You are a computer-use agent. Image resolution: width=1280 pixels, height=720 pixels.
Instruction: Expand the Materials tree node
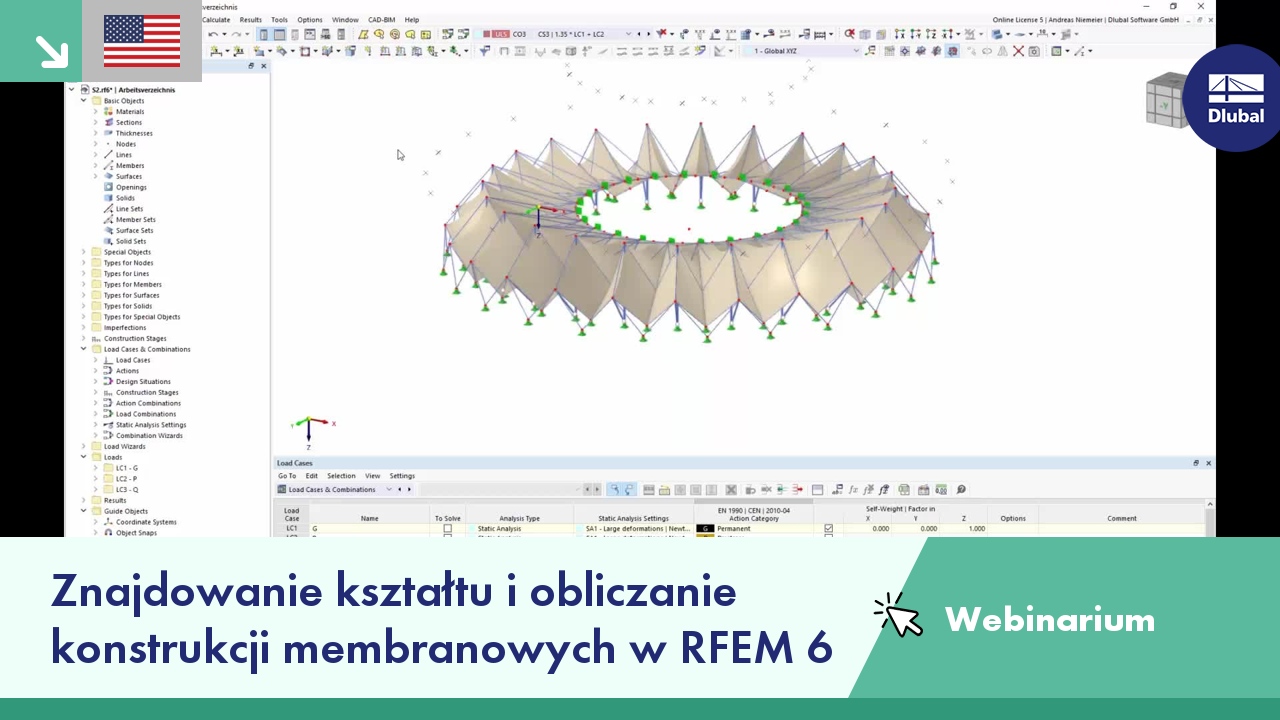[x=96, y=112]
